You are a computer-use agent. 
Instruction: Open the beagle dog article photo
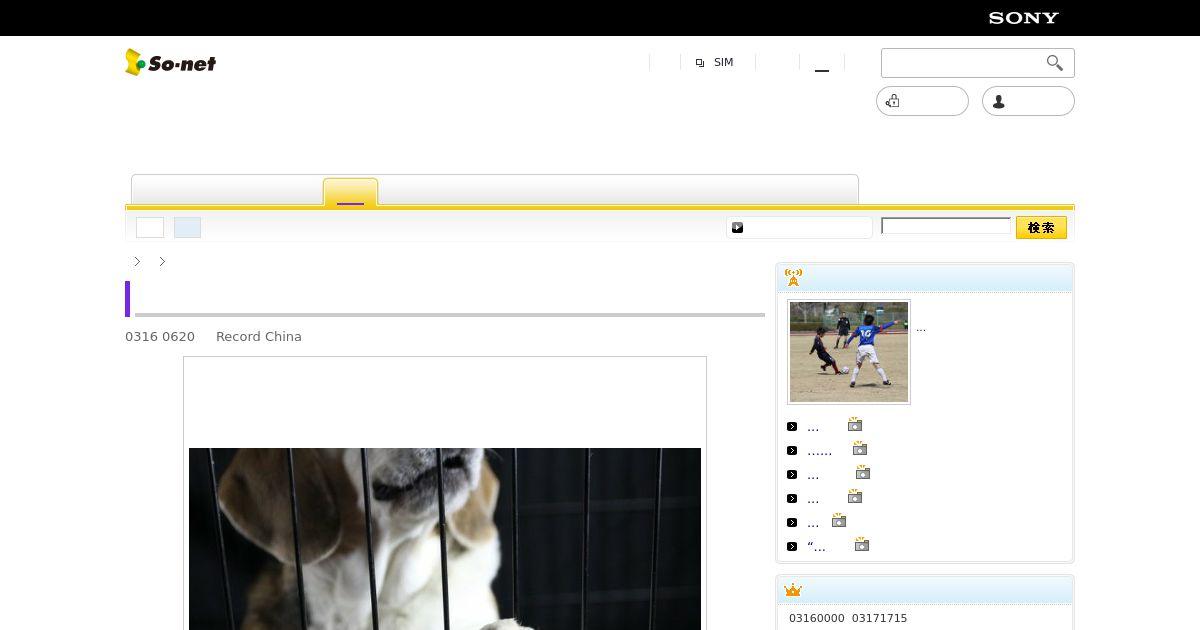point(445,539)
